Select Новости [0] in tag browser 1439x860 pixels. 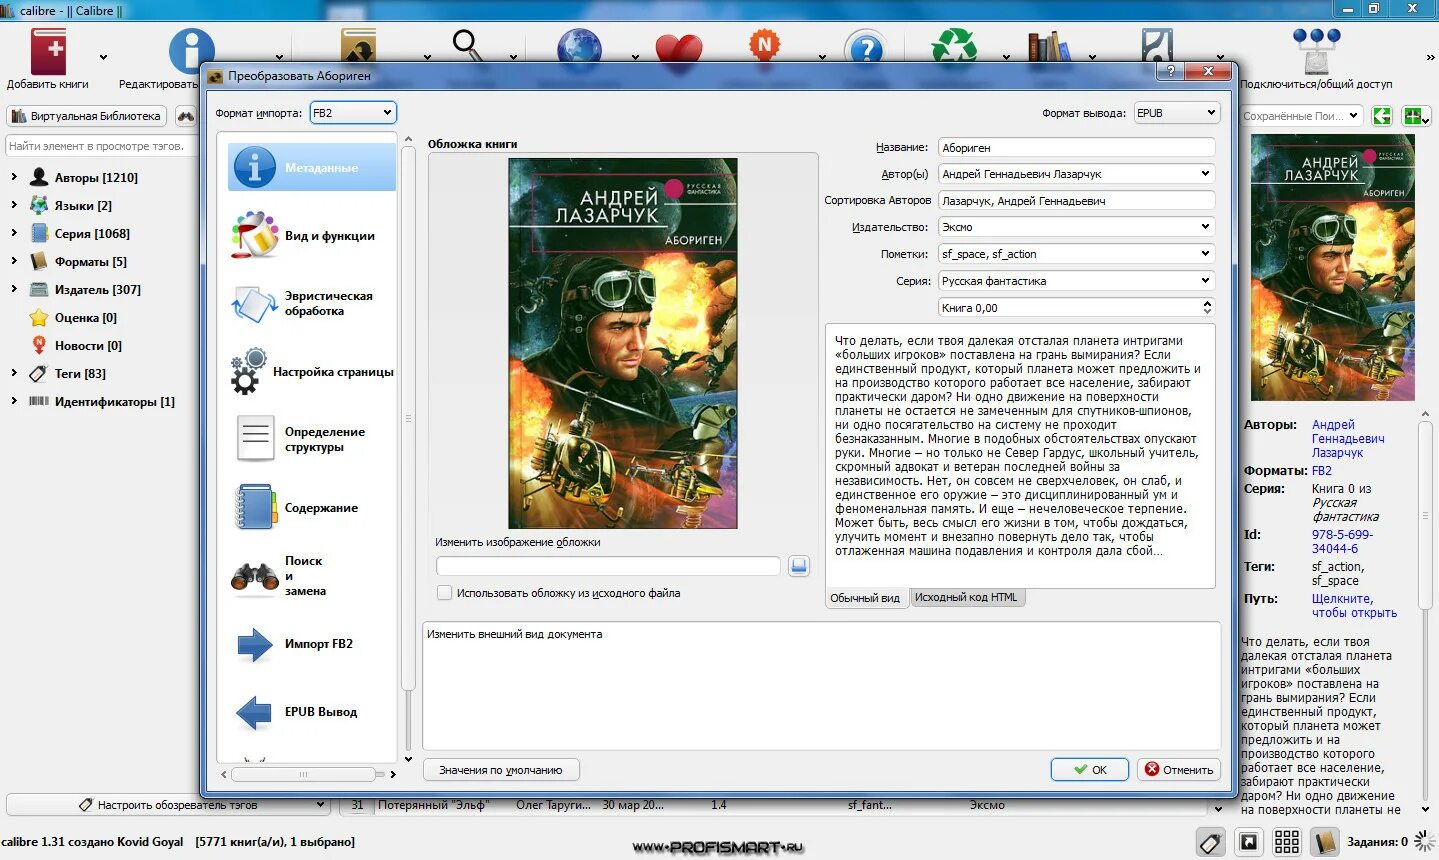tap(88, 346)
